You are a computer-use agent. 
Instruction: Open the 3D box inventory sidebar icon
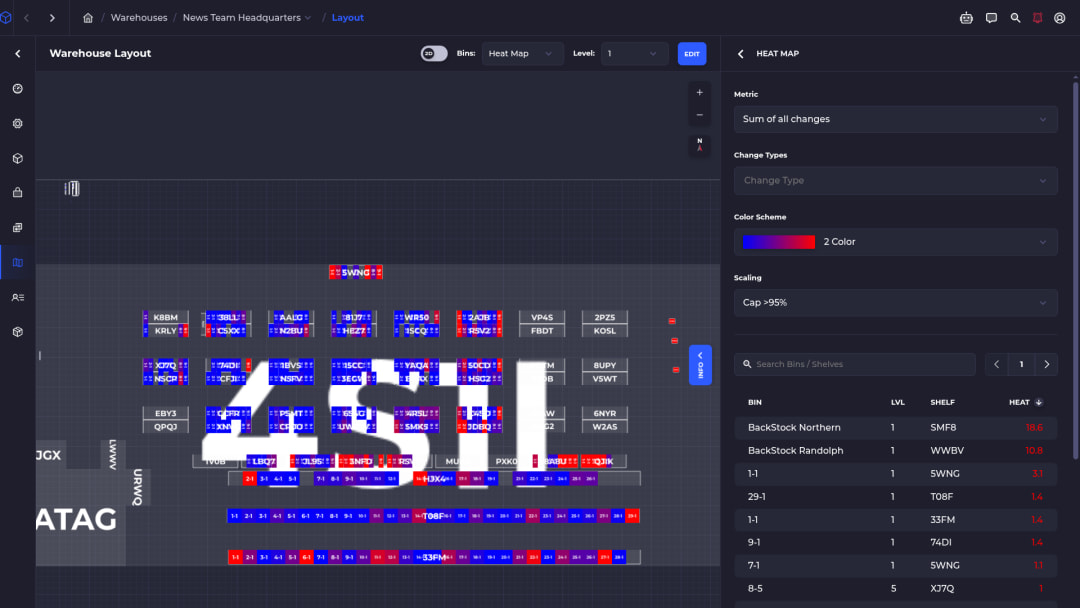click(18, 158)
